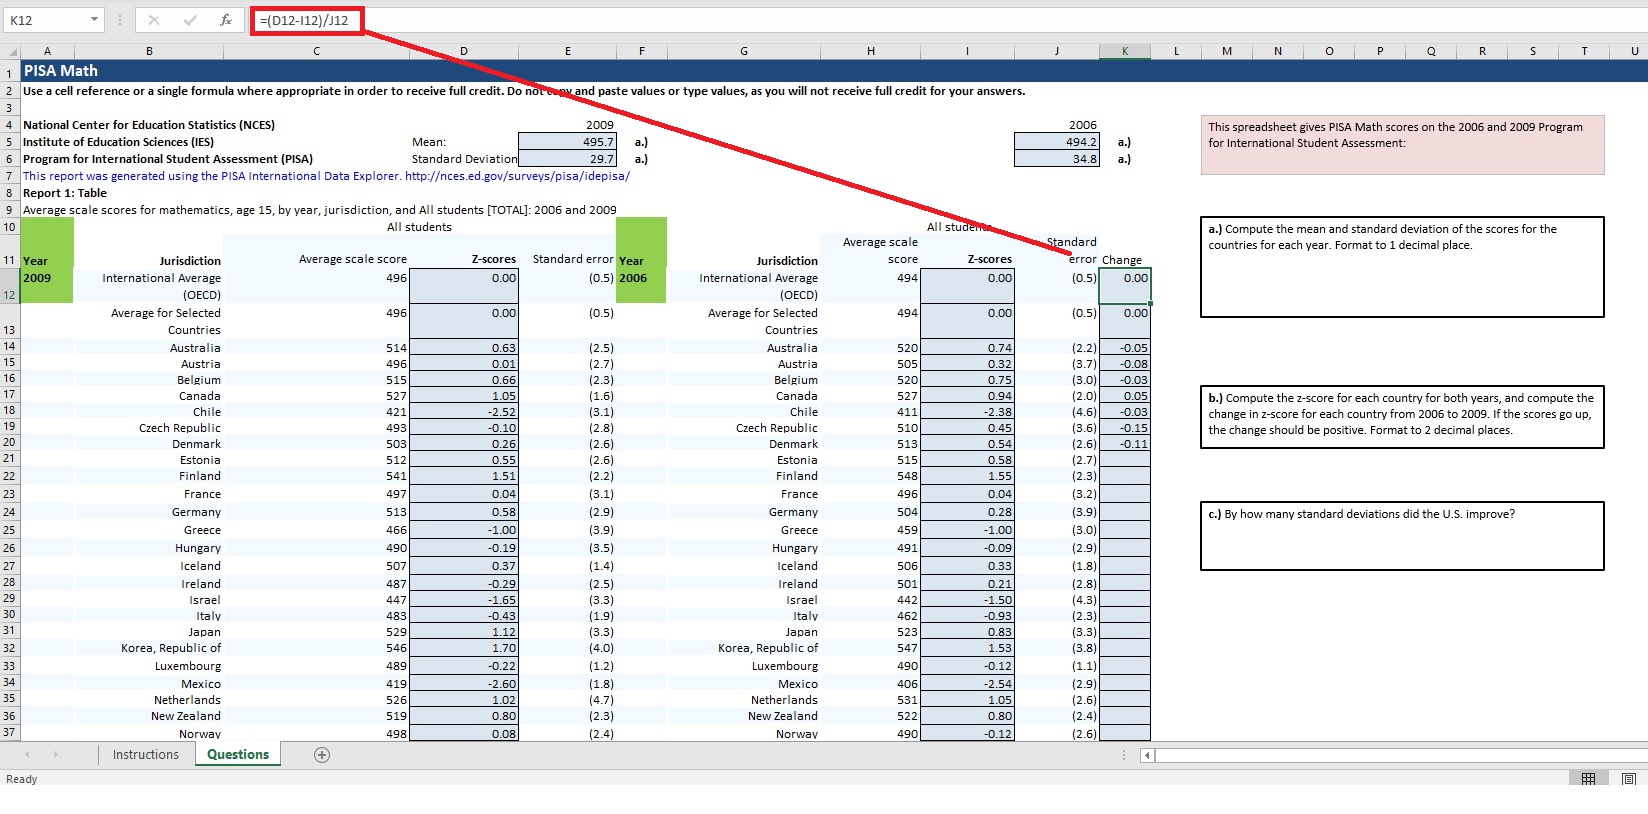Confirm entry with the checkmark icon
The width and height of the screenshot is (1648, 814).
pyautogui.click(x=190, y=20)
